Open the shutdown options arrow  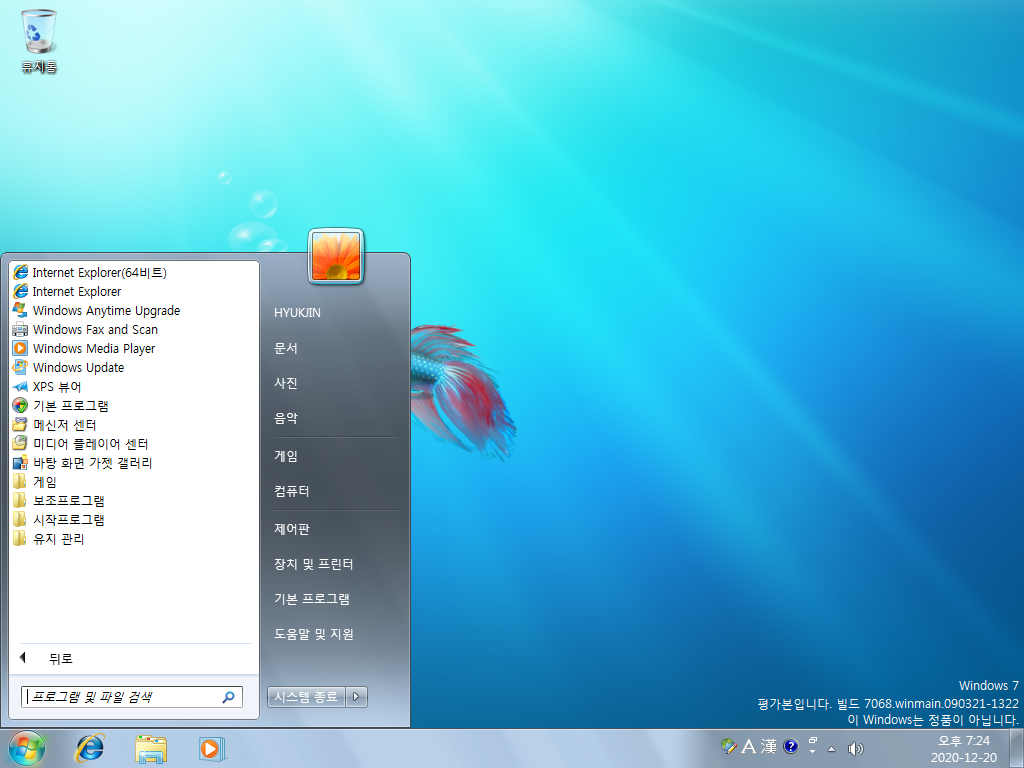[x=356, y=697]
